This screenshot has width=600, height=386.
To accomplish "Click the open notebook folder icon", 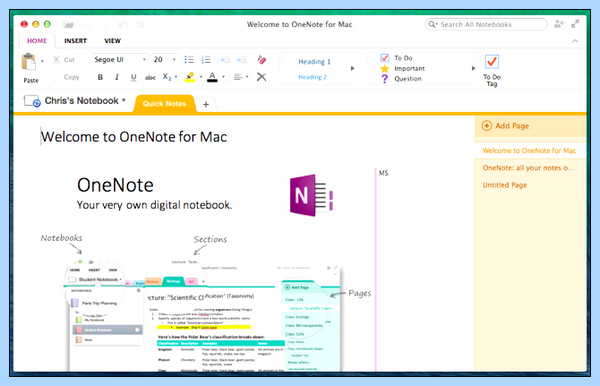I will pyautogui.click(x=68, y=24).
